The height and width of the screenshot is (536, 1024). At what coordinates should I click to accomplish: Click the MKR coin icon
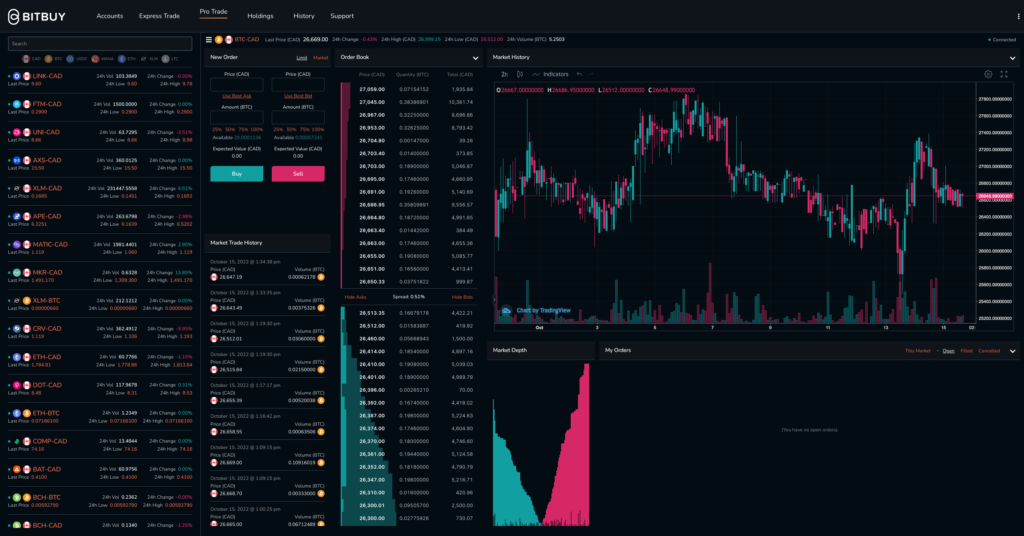17,273
